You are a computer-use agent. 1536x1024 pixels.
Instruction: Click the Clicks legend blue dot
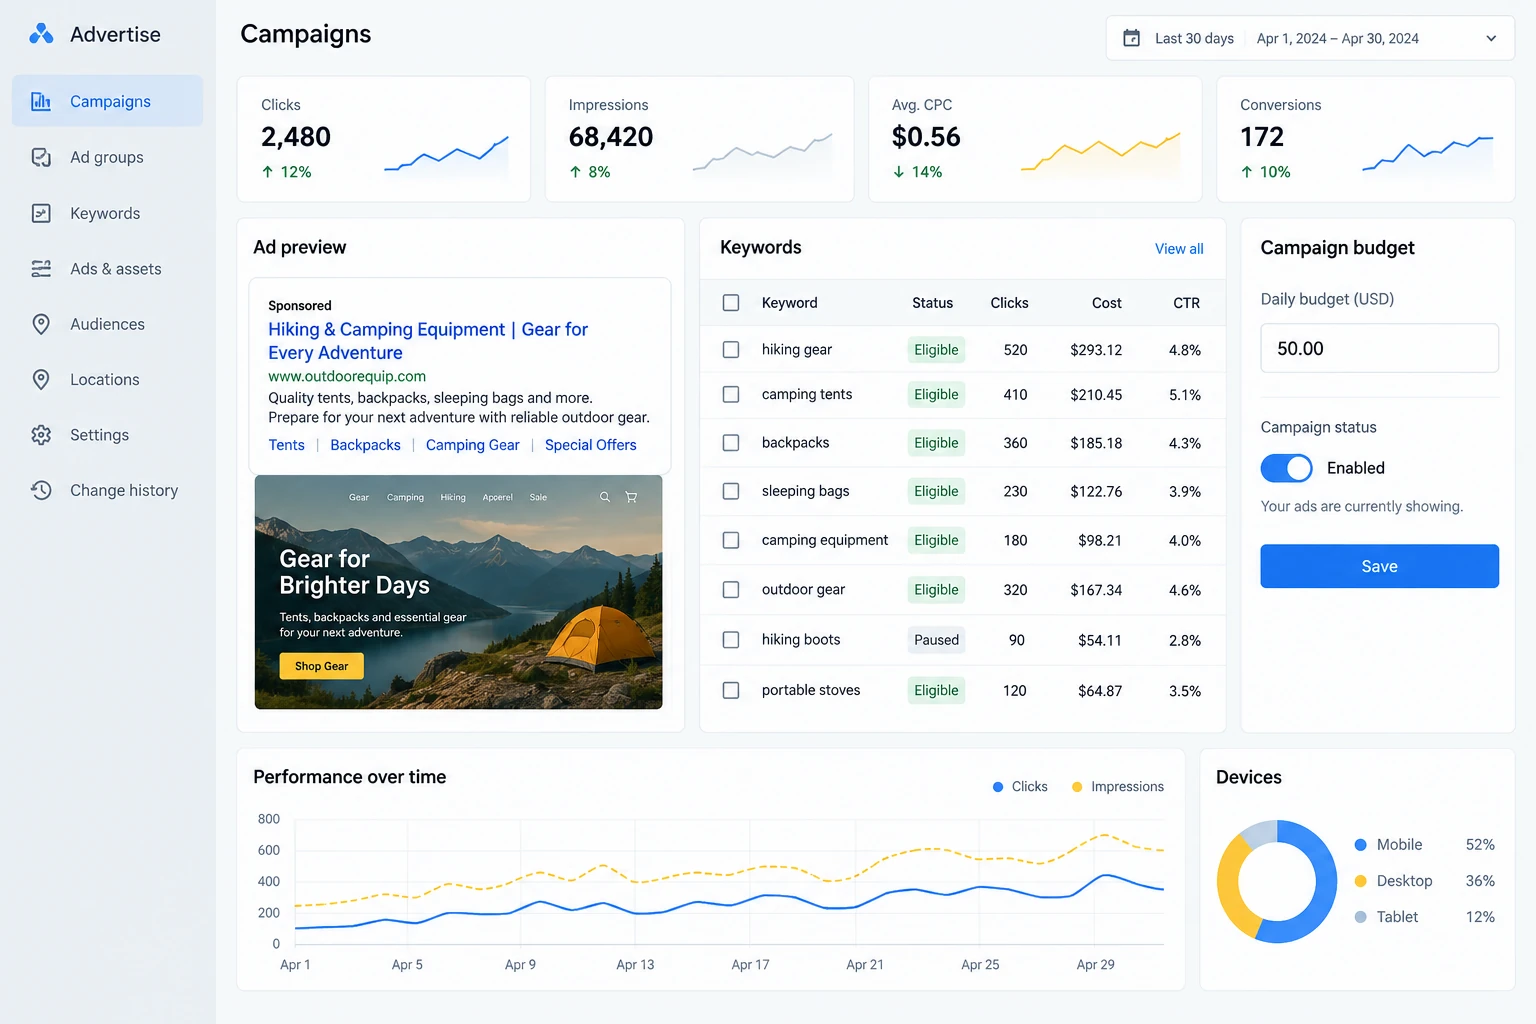point(997,787)
